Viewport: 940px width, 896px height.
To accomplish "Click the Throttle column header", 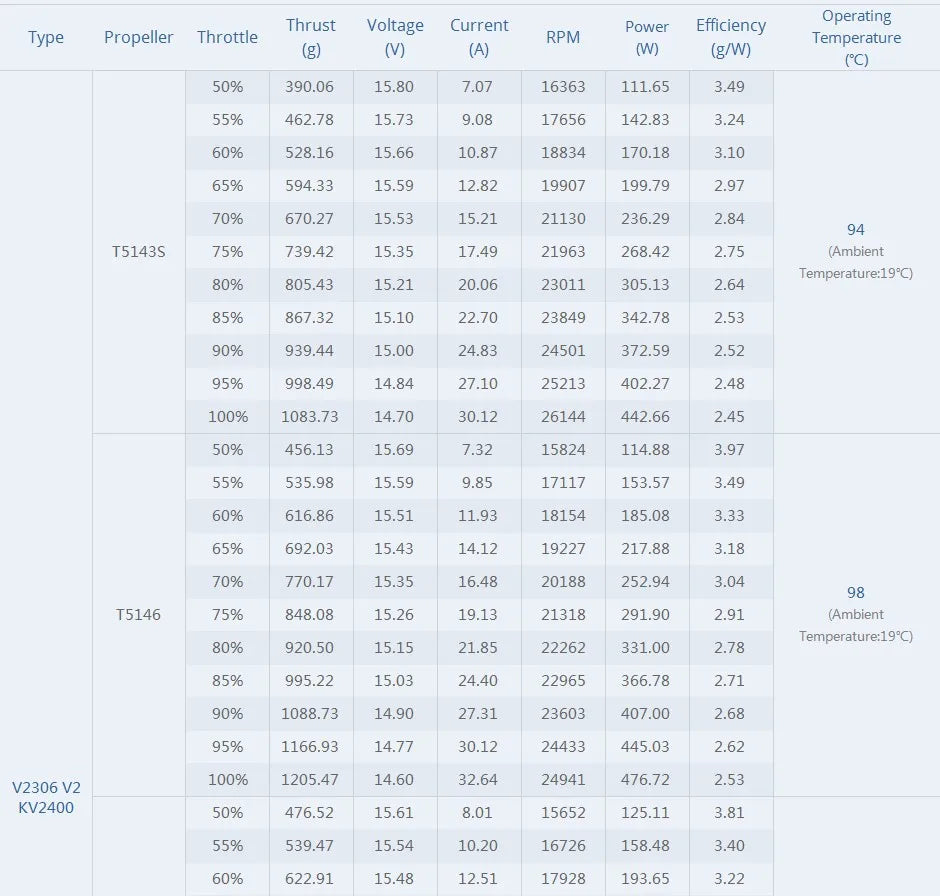I will pos(227,37).
